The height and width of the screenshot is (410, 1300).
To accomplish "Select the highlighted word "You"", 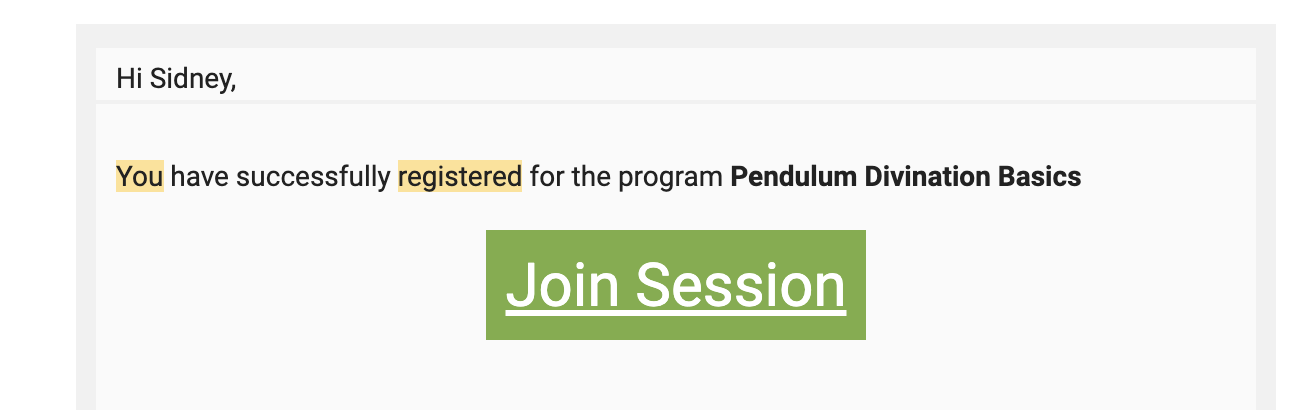I will pyautogui.click(x=140, y=177).
